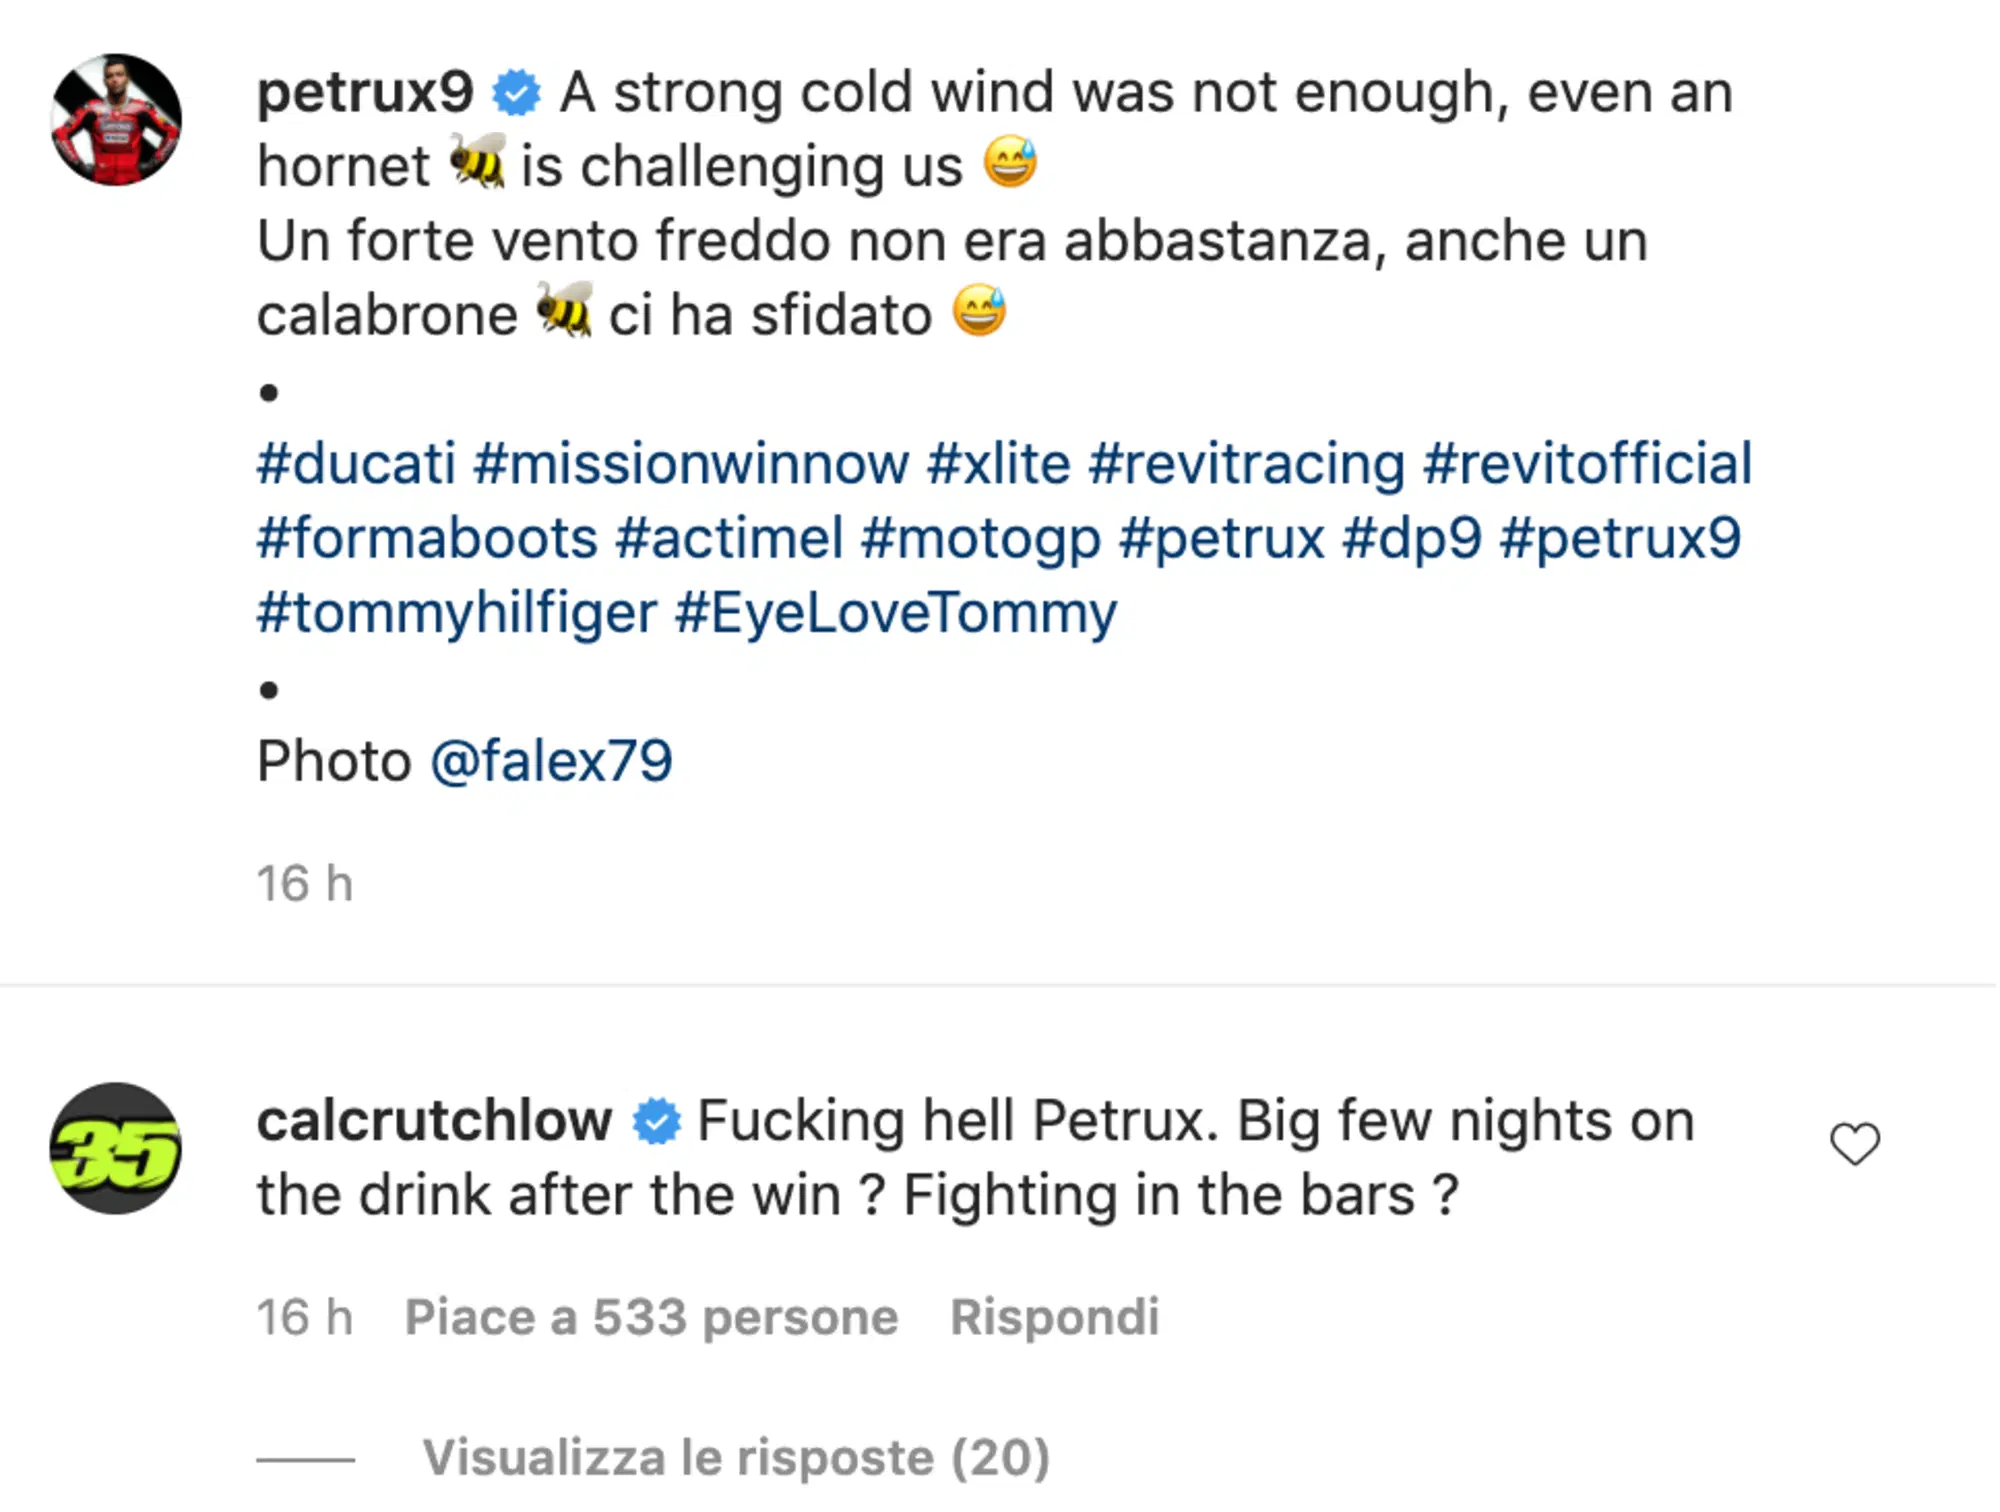Open the #tommyhilfiger hashtag
Viewport: 2000px width, 1512px height.
pos(456,612)
